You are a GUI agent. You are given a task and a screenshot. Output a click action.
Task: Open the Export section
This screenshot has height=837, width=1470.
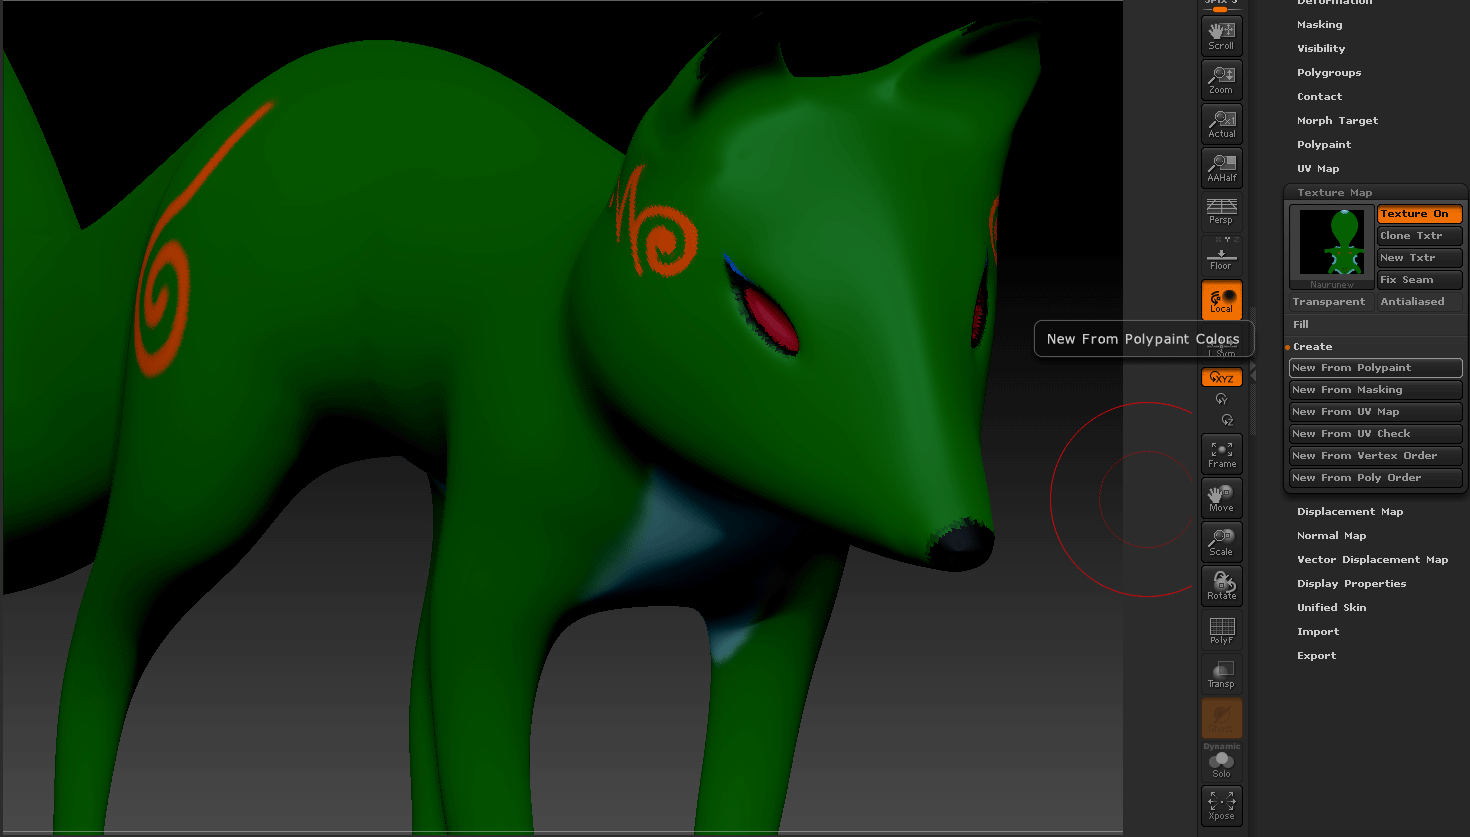click(x=1316, y=655)
